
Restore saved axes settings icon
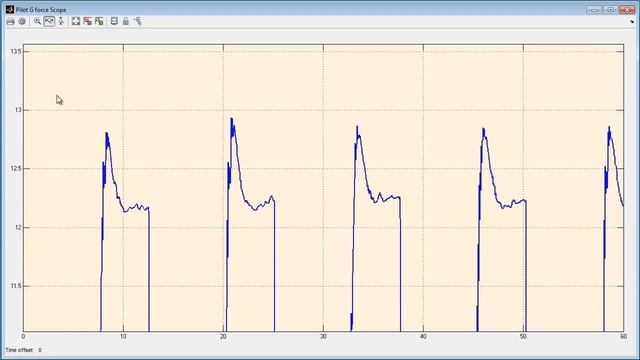(99, 21)
